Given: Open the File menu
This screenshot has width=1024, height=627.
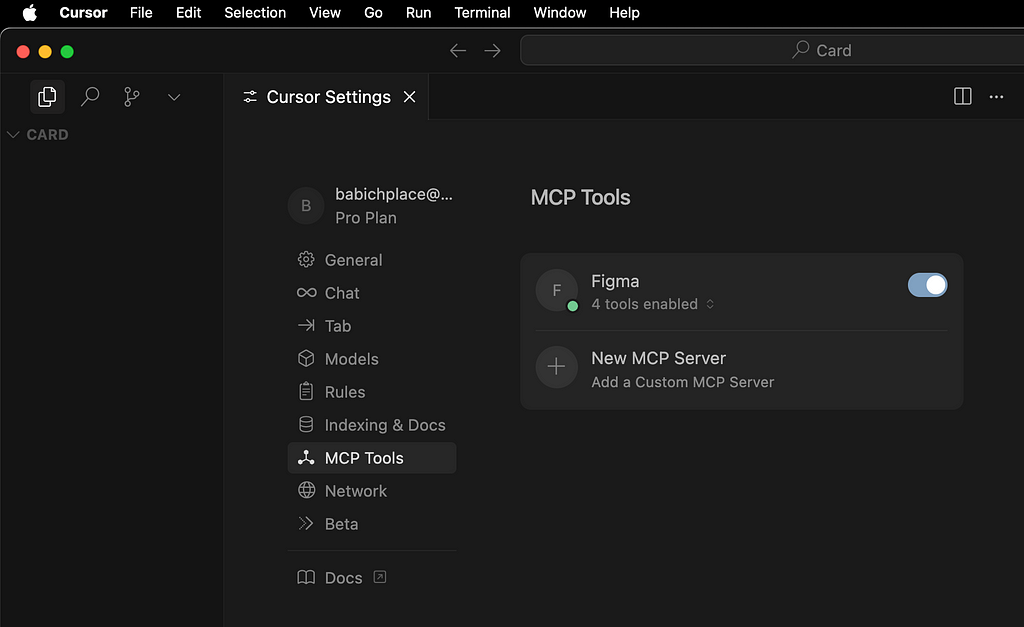Looking at the screenshot, I should [141, 12].
